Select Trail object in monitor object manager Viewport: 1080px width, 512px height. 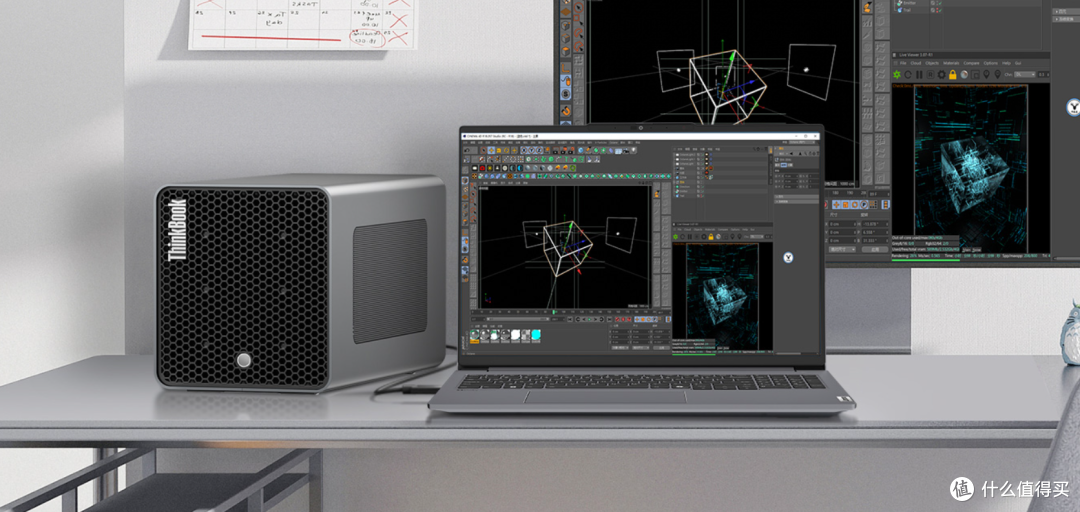click(906, 10)
